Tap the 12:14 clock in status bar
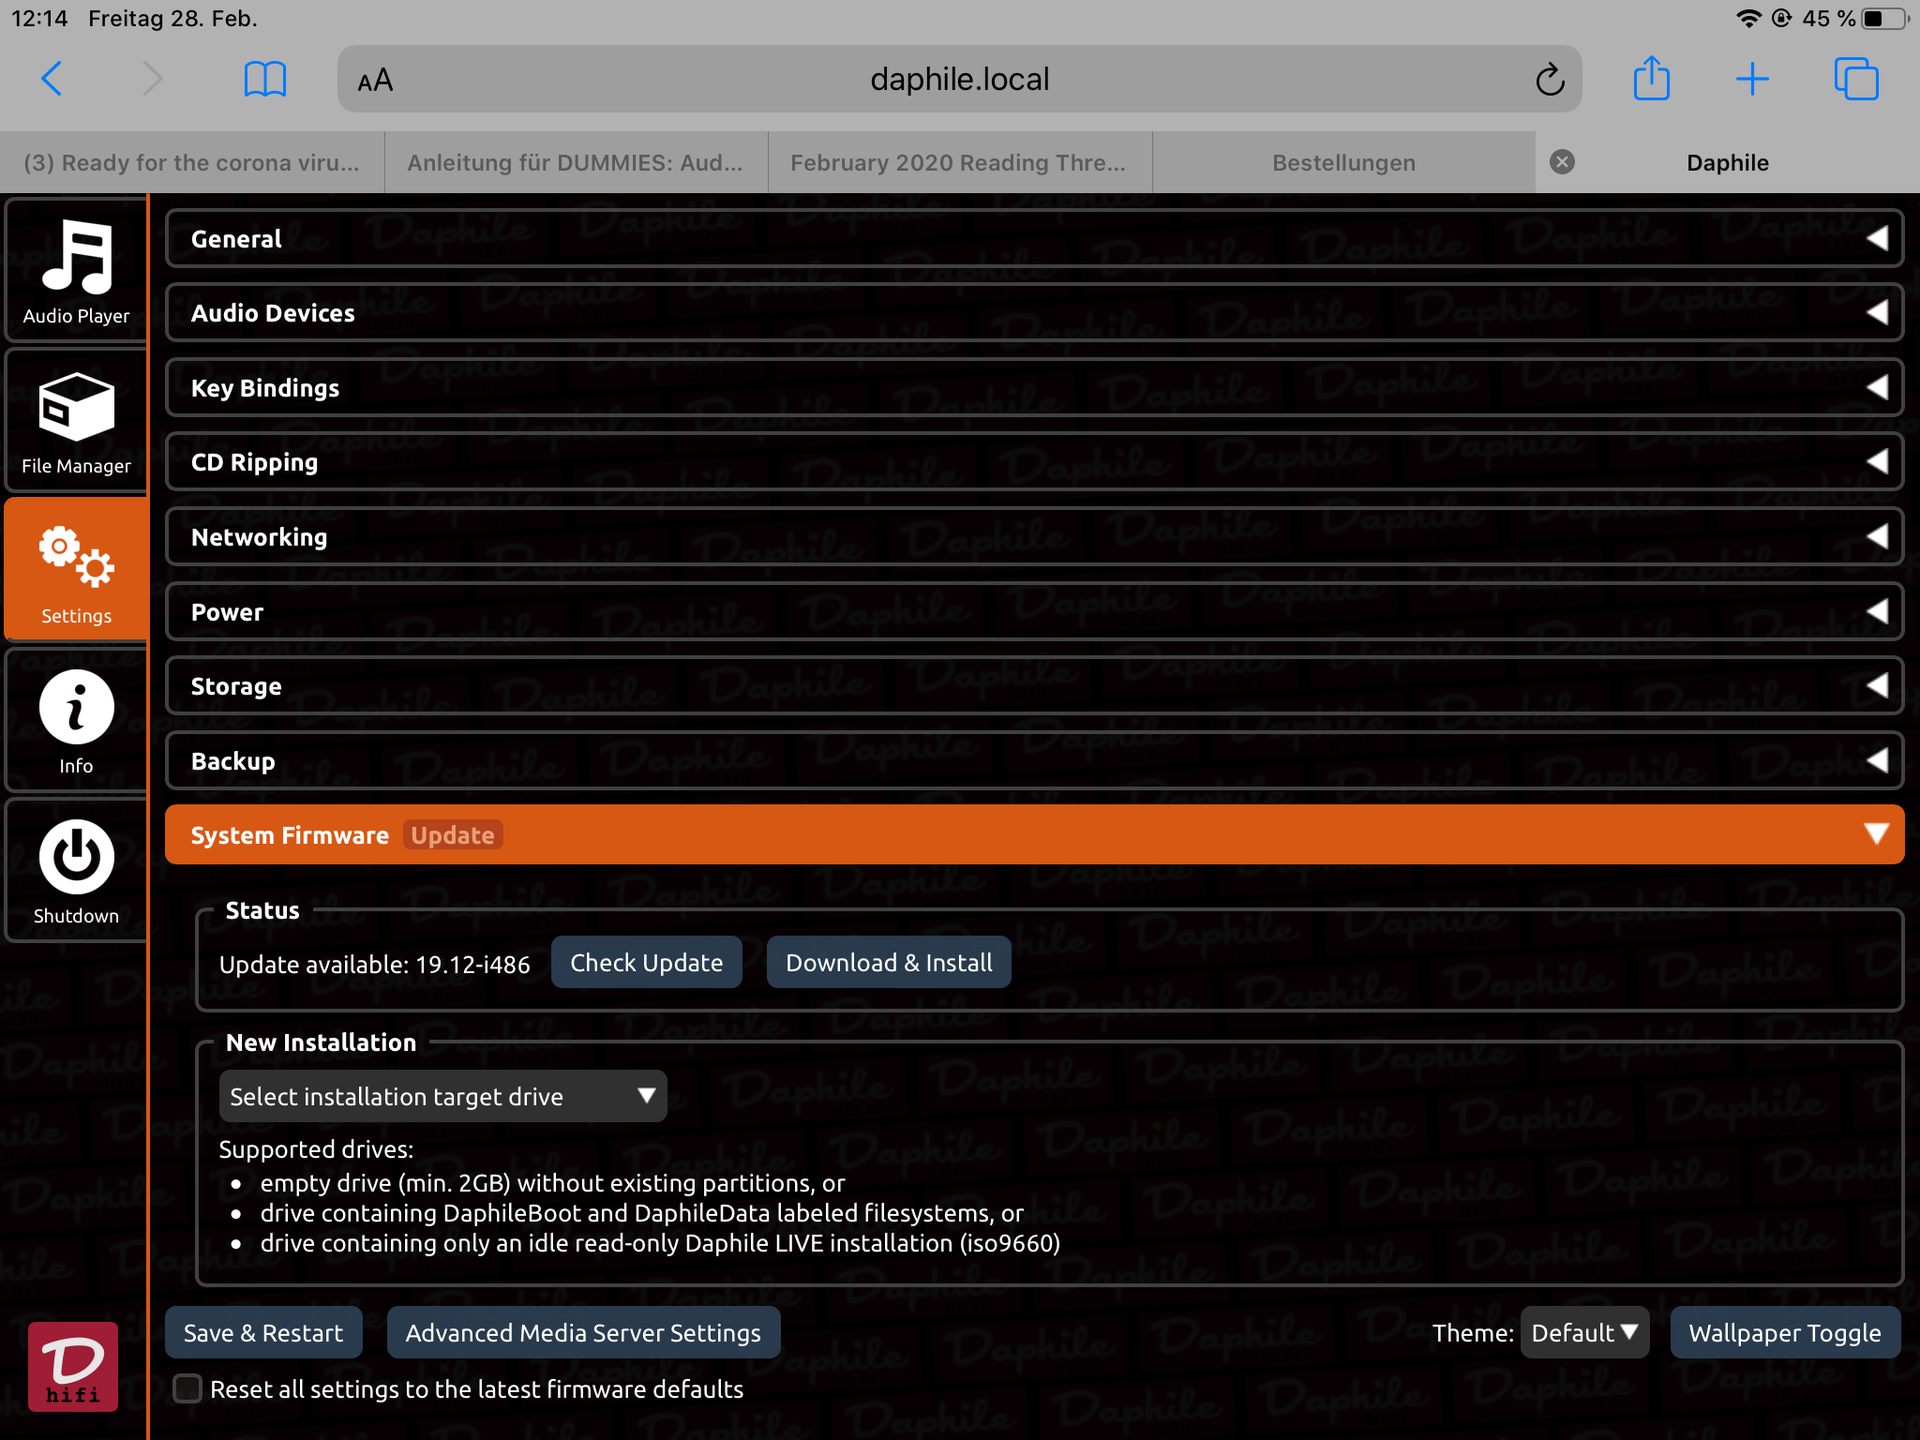The width and height of the screenshot is (1920, 1440). pos(39,19)
